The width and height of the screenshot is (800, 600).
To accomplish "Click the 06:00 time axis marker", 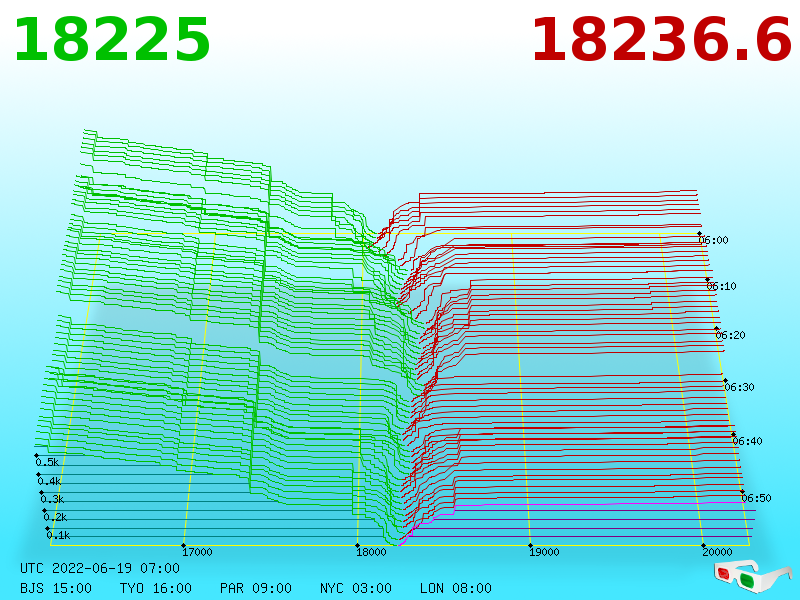I will coord(713,240).
